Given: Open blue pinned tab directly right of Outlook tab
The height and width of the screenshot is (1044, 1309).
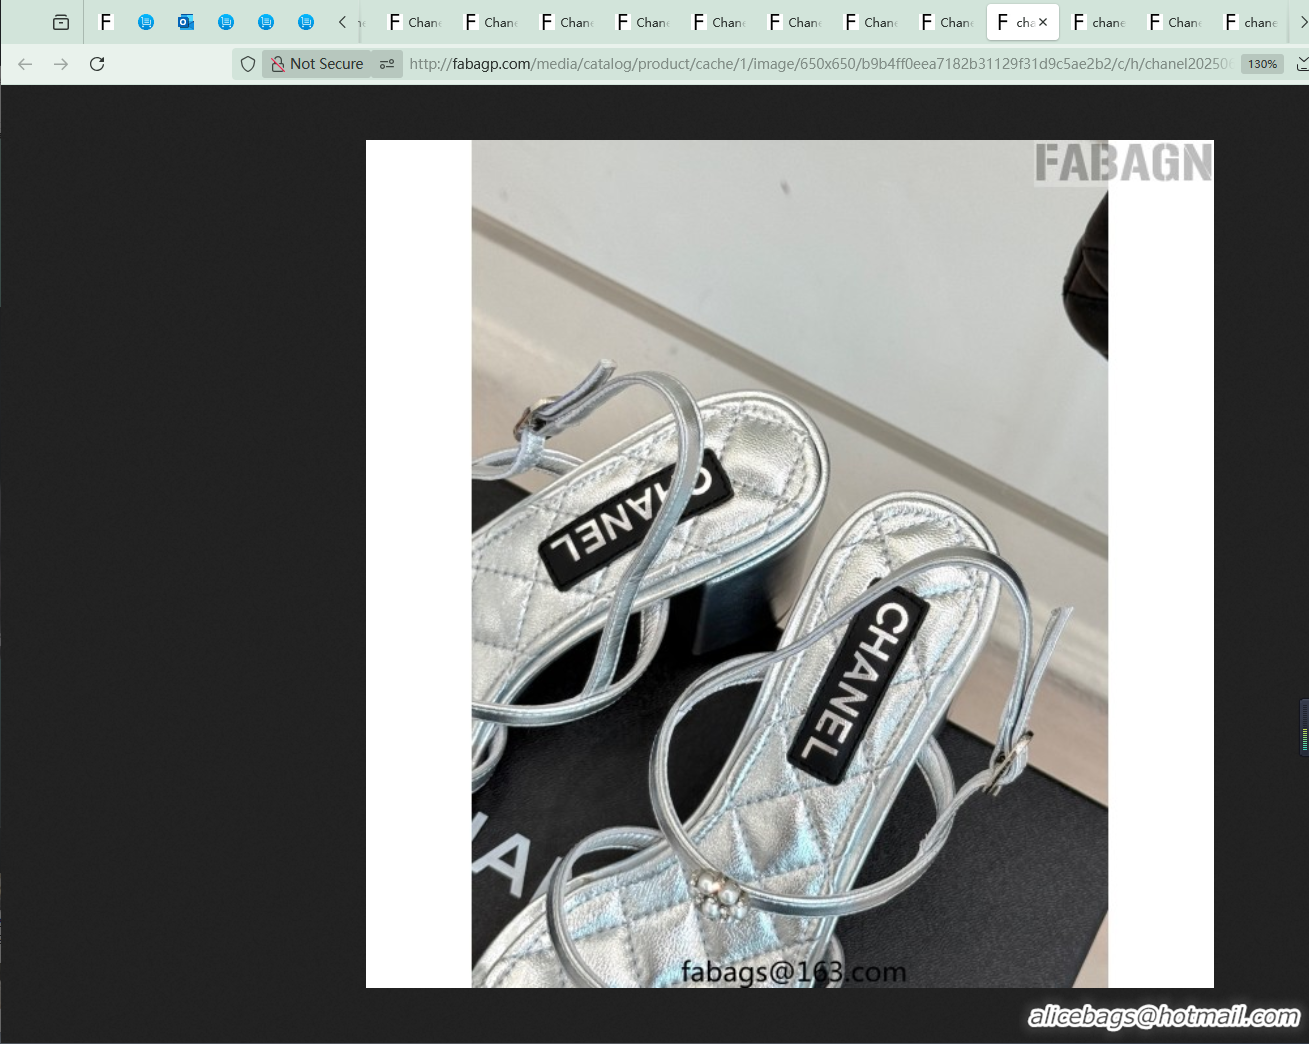Looking at the screenshot, I should (226, 22).
